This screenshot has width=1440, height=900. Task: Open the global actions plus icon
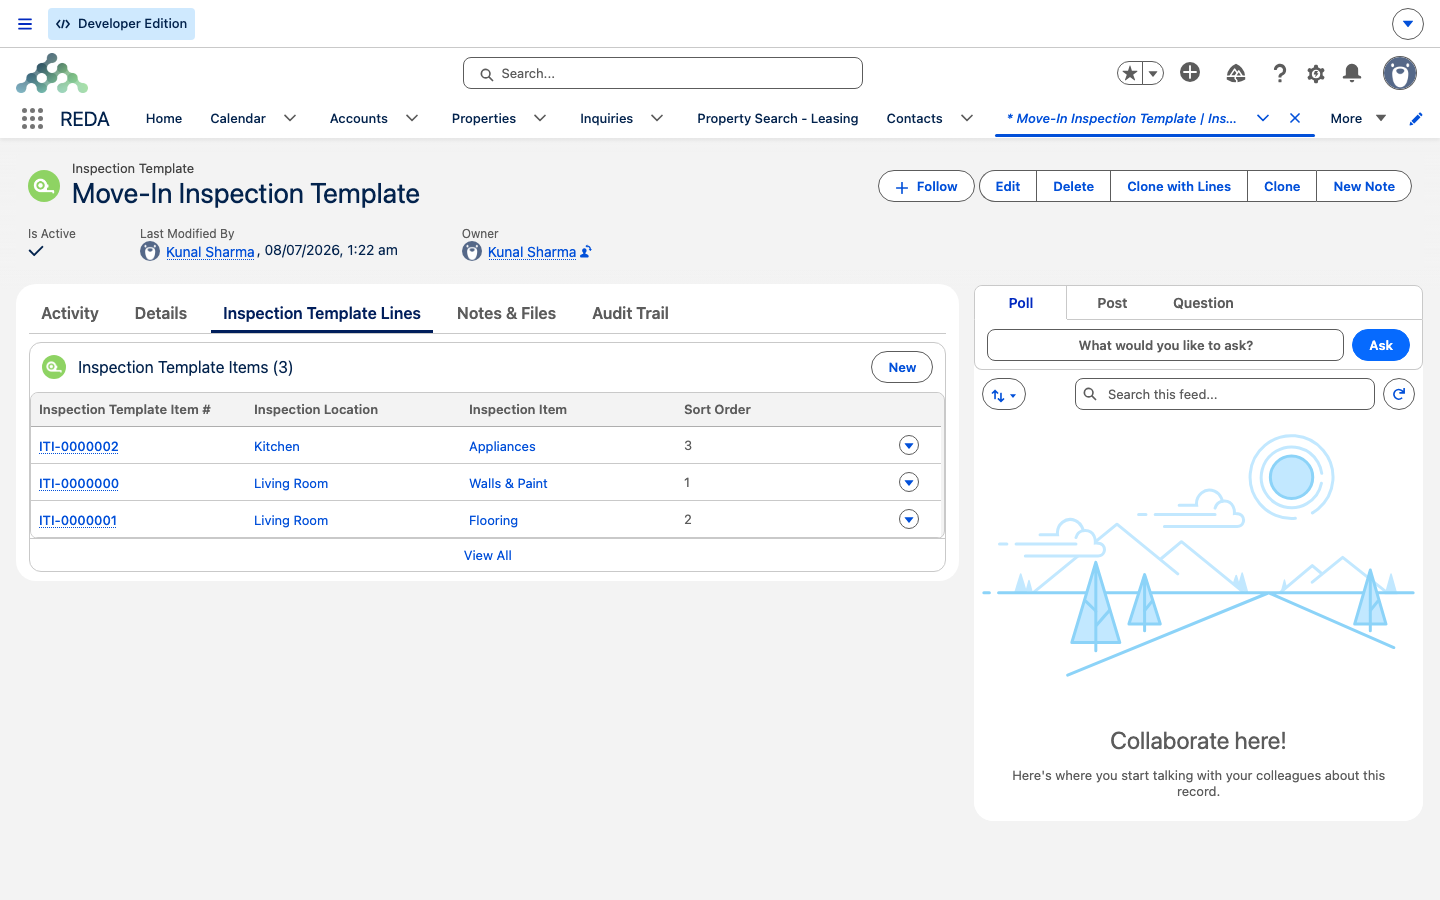click(1190, 72)
